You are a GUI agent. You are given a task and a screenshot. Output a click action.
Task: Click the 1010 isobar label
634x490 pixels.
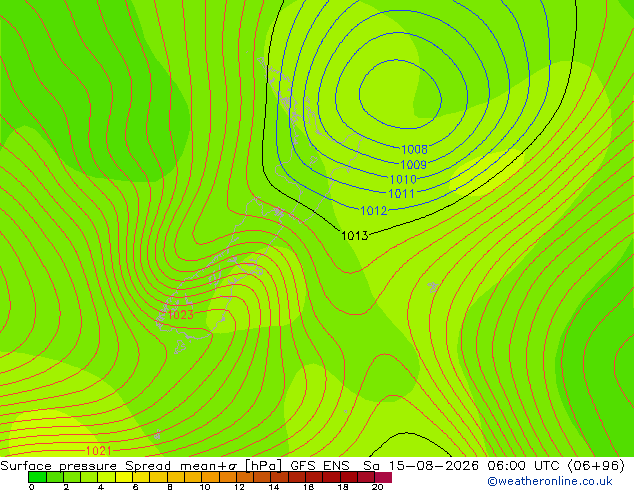click(403, 179)
